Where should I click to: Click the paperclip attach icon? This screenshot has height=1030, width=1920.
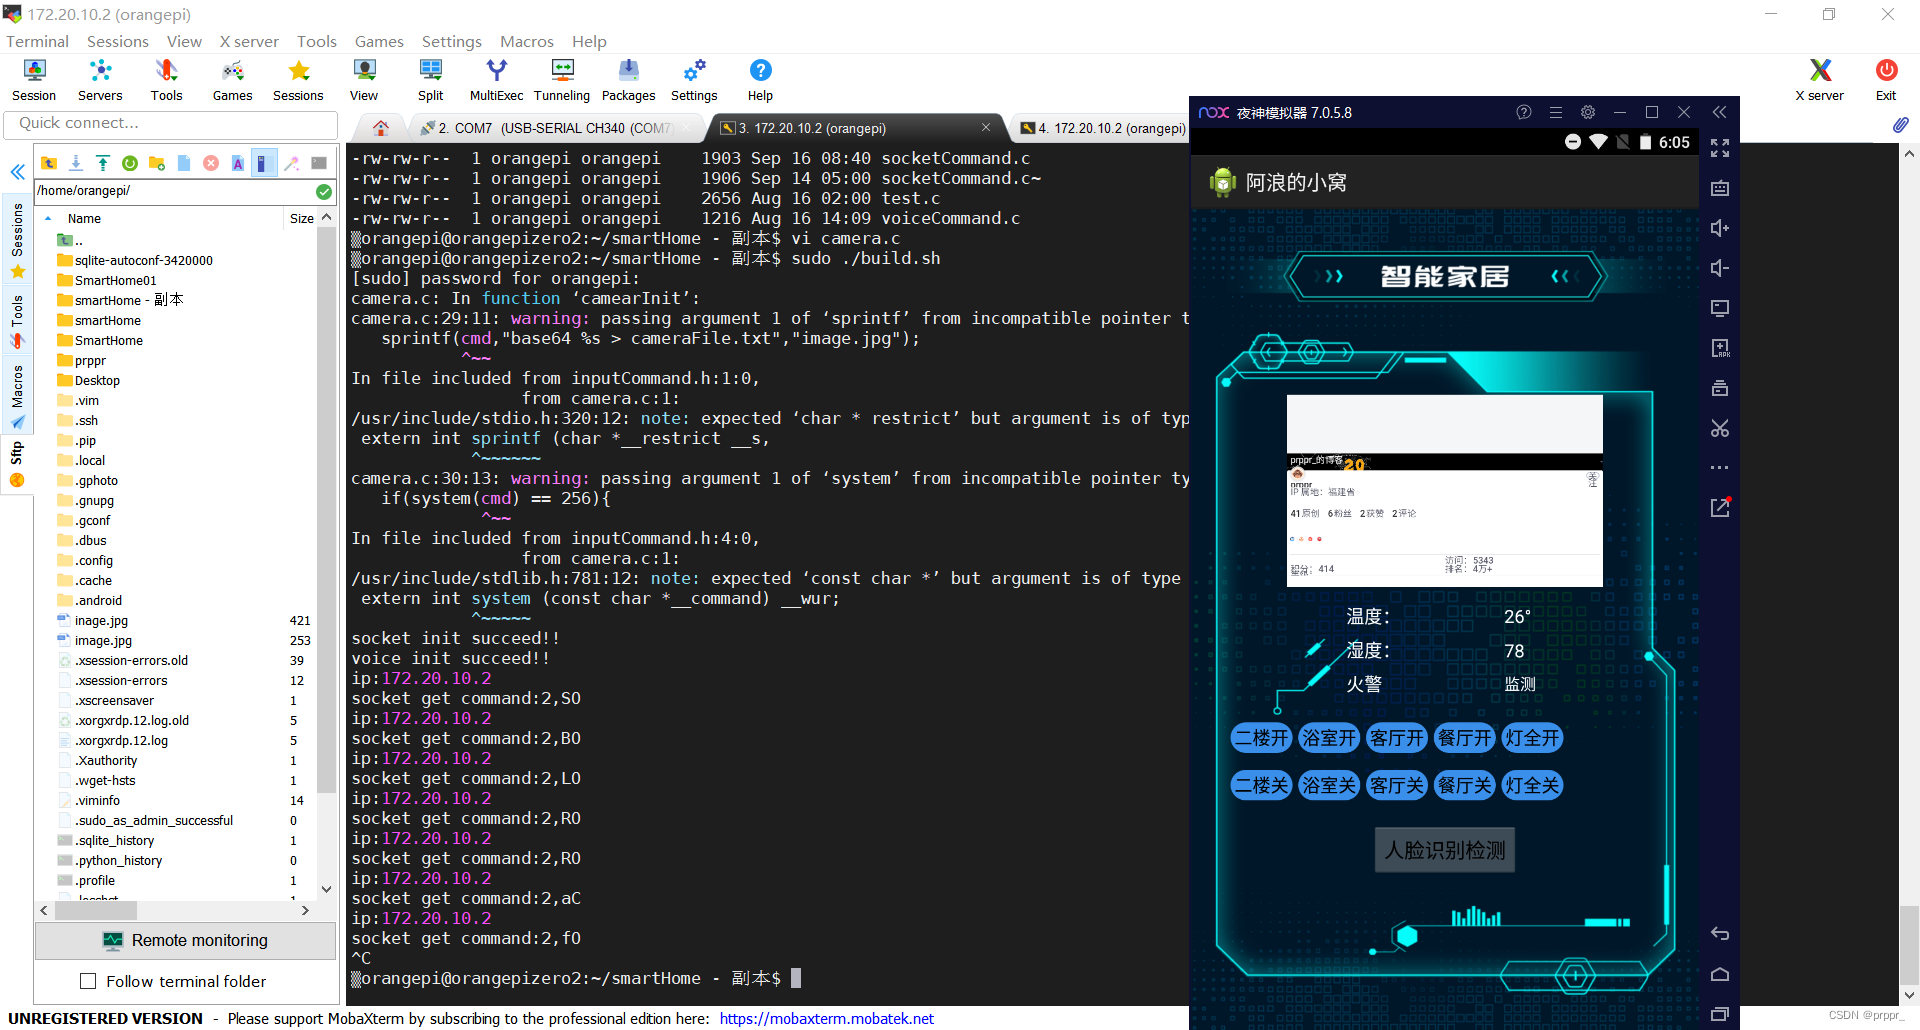(x=1900, y=125)
